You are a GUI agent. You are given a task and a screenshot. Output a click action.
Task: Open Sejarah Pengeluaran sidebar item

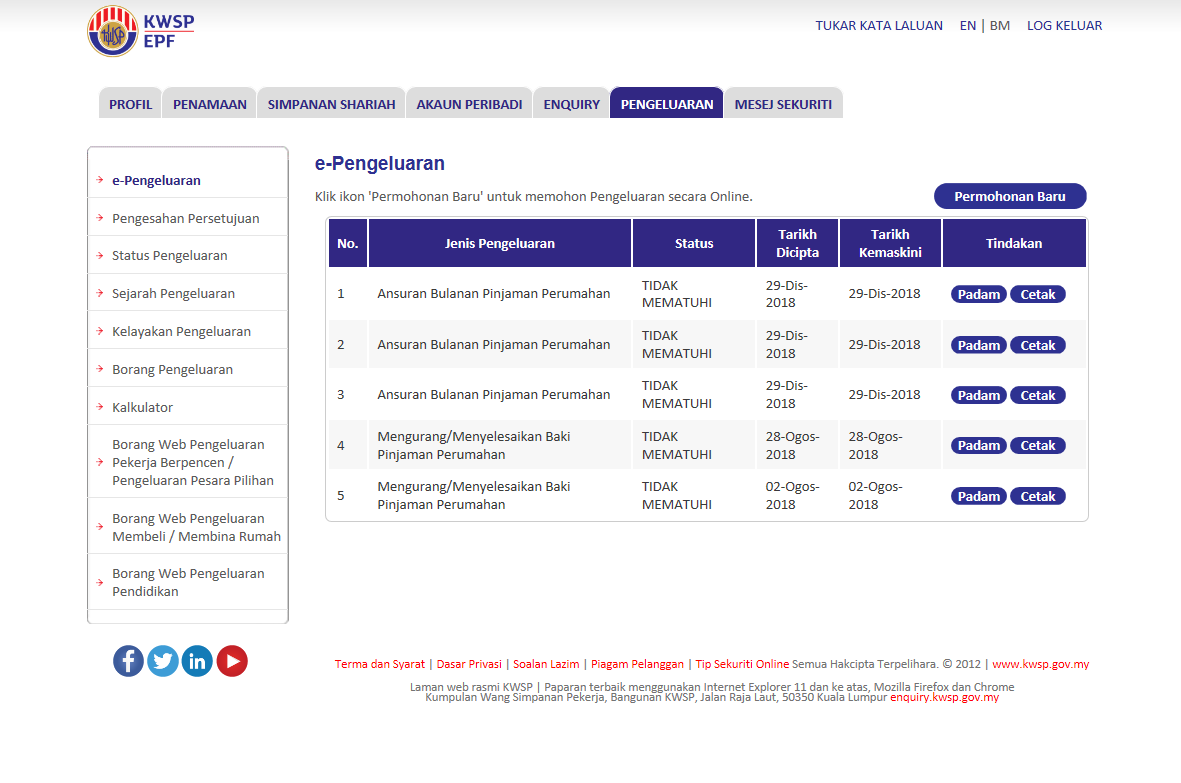click(173, 294)
